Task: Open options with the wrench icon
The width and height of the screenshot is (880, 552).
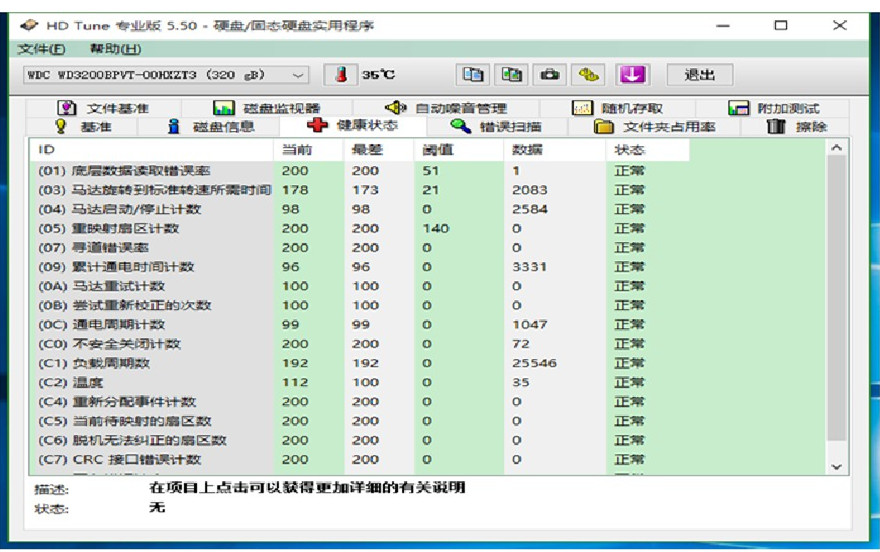Action: 589,75
